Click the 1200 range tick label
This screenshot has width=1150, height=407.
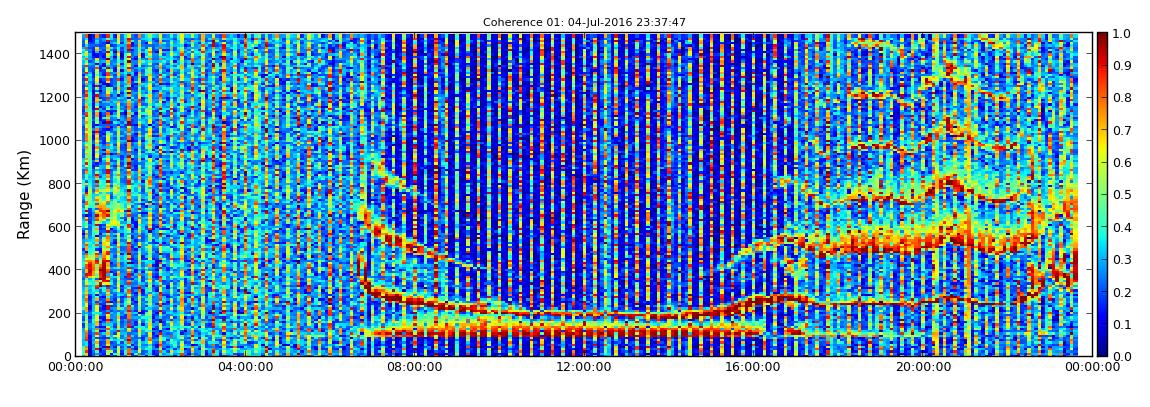[x=56, y=98]
